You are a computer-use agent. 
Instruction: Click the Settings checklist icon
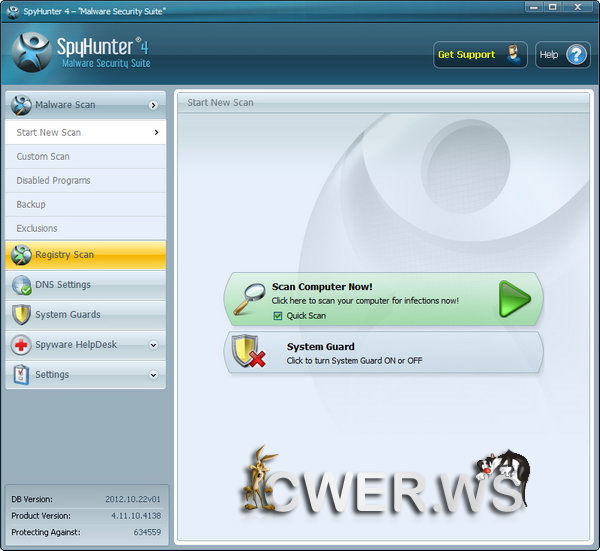point(21,375)
